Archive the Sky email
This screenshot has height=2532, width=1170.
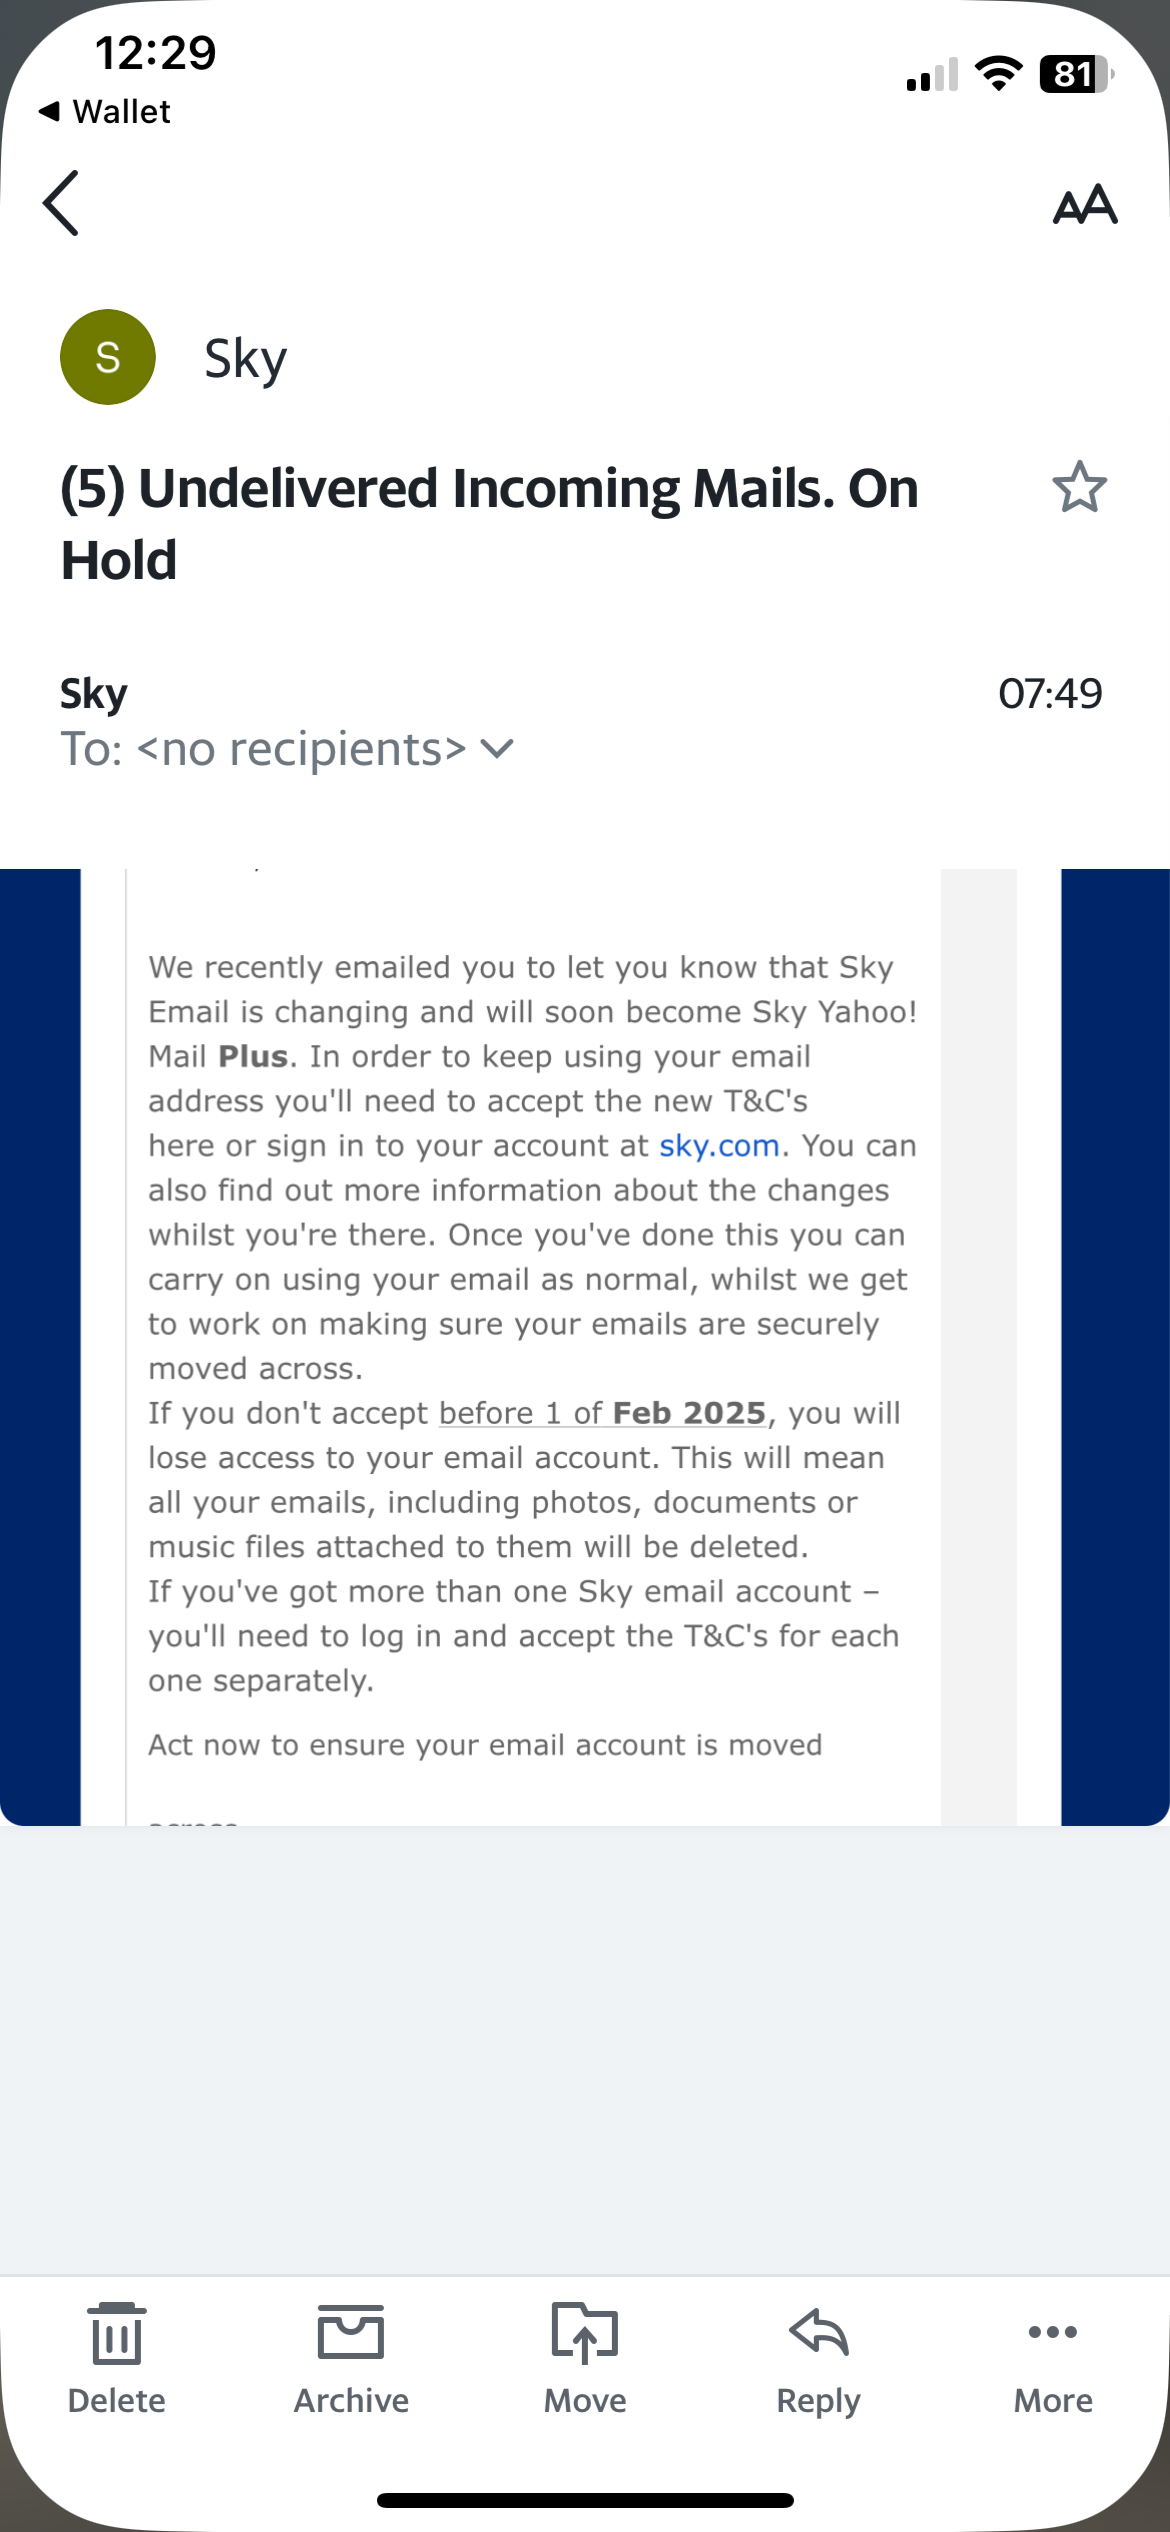tap(350, 2332)
